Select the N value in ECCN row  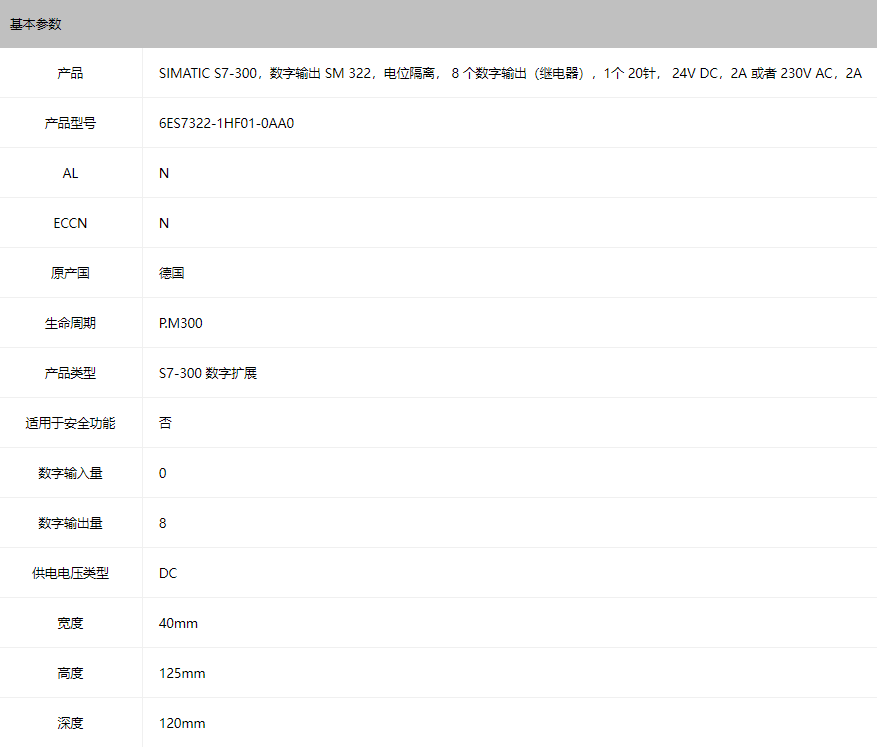click(164, 223)
